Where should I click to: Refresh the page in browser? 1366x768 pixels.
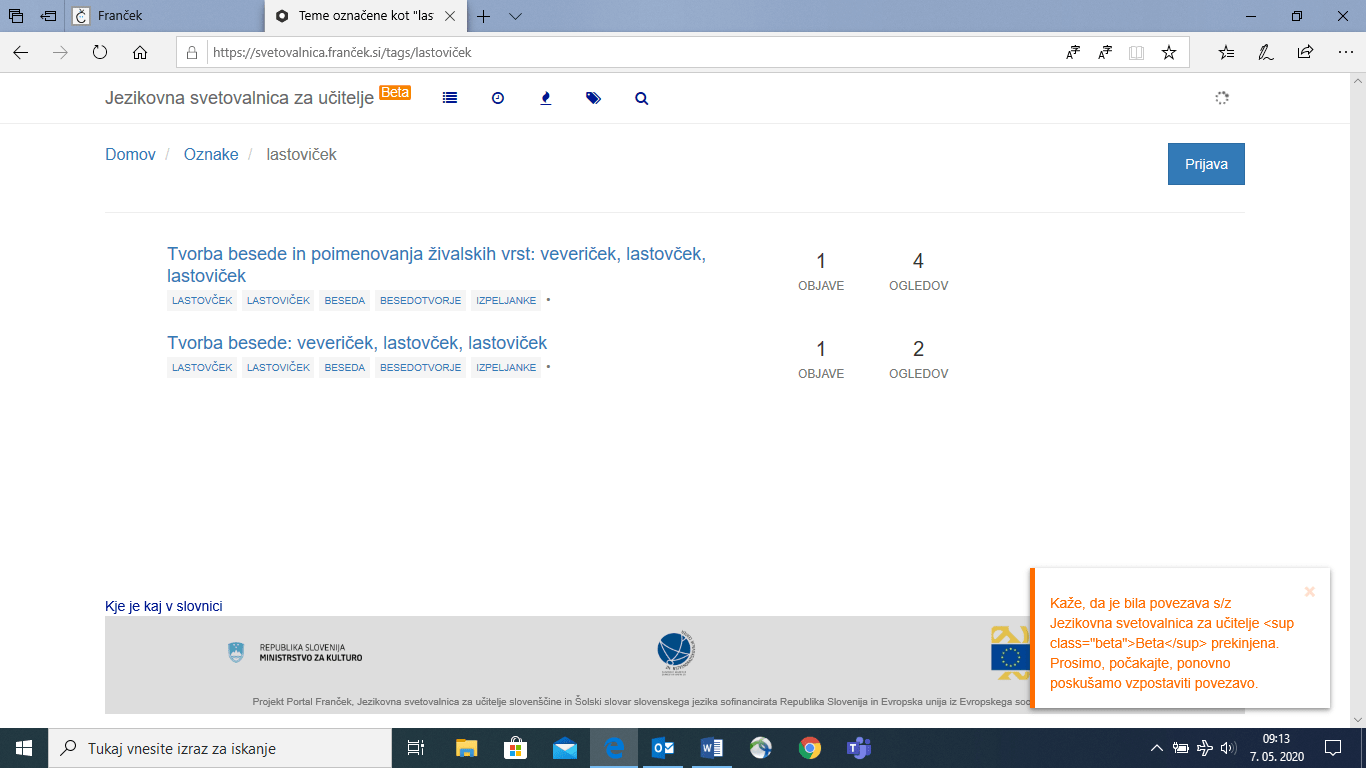point(100,53)
